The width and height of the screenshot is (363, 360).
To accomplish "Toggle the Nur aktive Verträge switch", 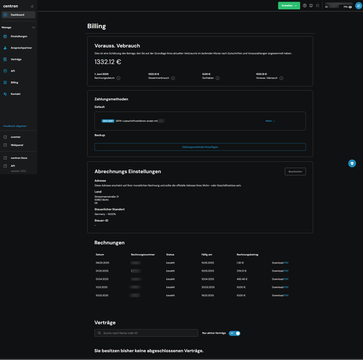I will 234,333.
